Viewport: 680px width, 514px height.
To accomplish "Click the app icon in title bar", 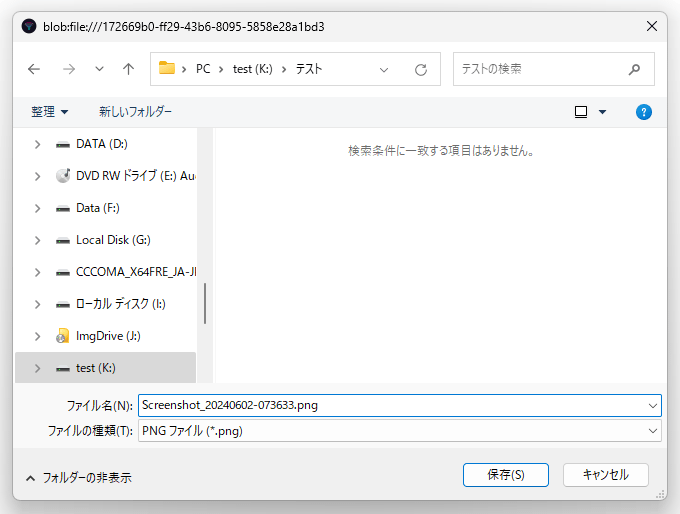I will coord(29,26).
